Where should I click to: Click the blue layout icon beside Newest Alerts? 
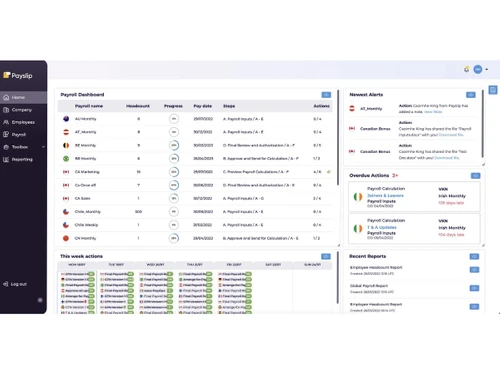coord(493,90)
